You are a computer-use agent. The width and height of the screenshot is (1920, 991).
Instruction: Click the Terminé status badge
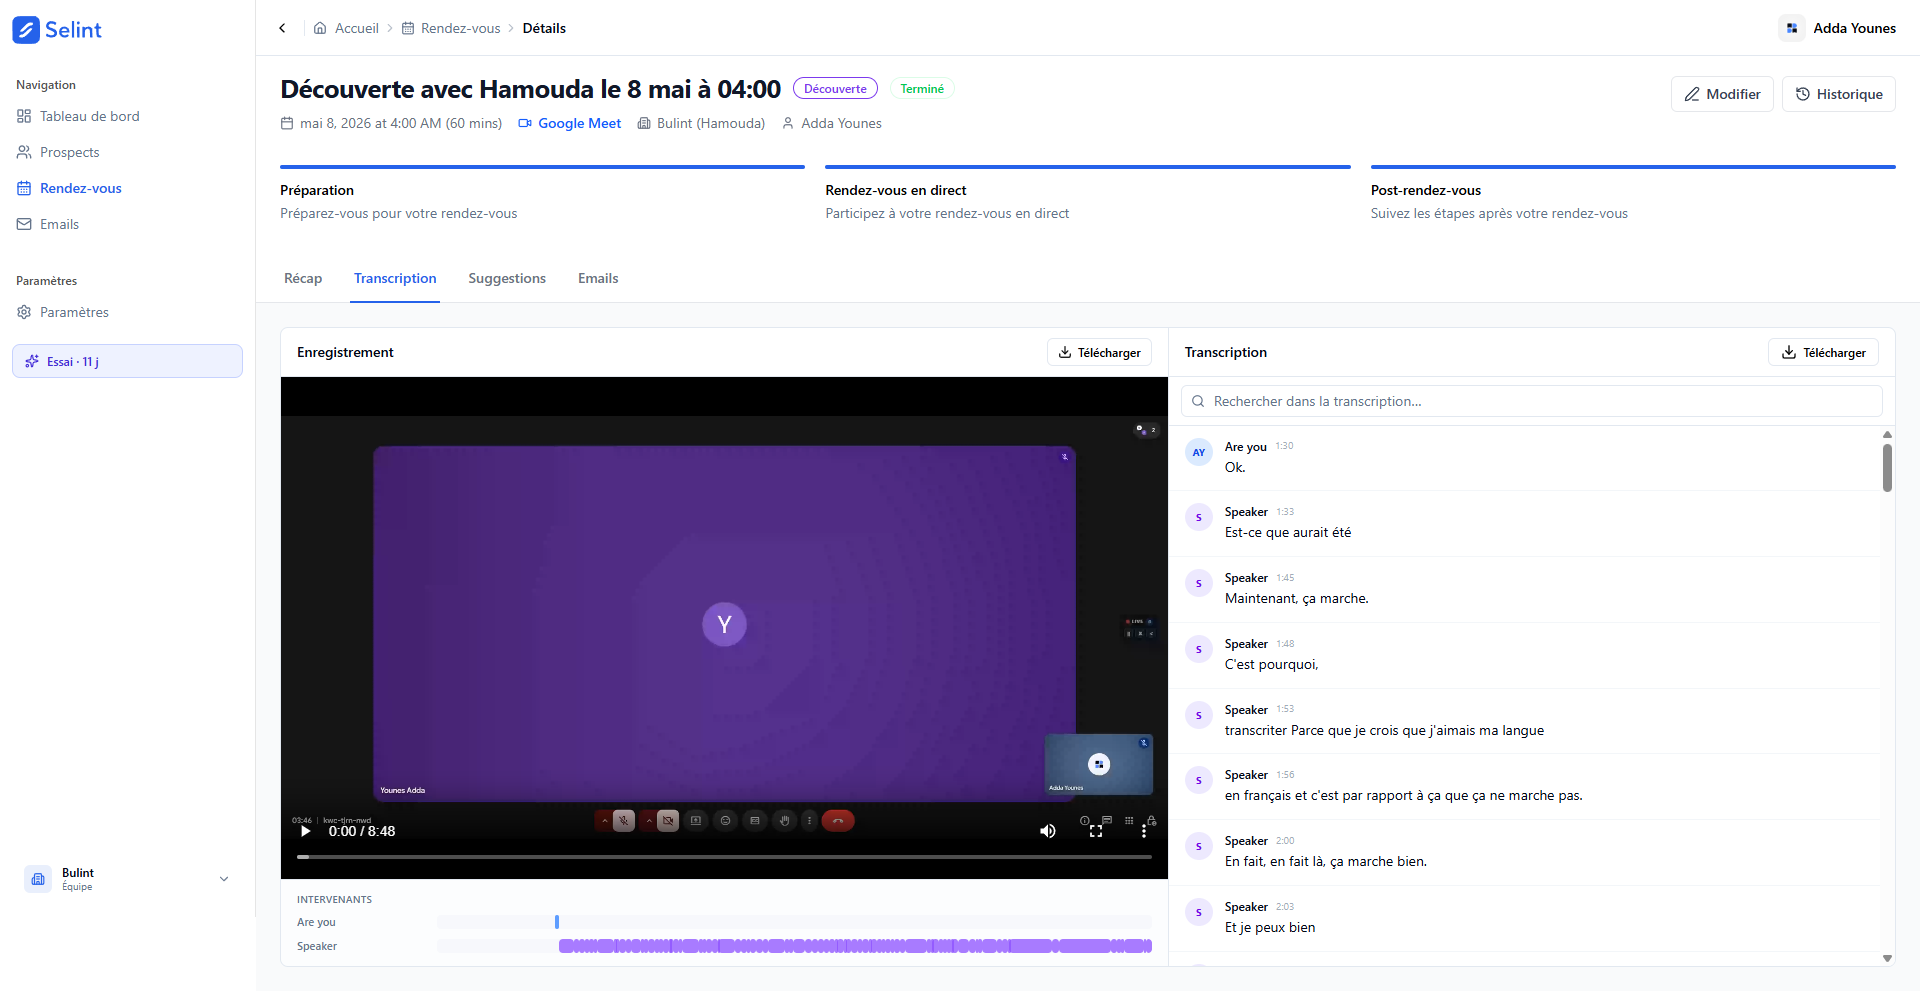coord(922,88)
